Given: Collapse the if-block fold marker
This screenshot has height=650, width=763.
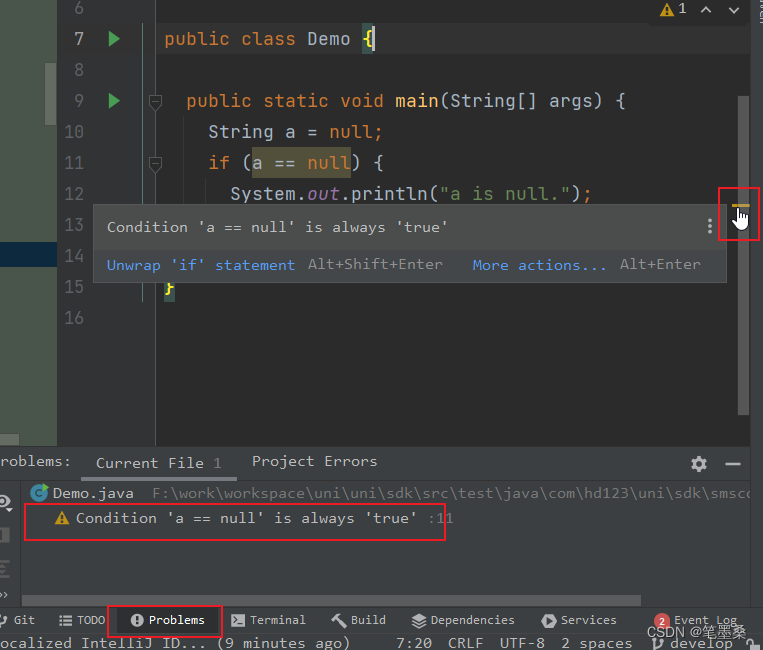Looking at the screenshot, I should [155, 164].
